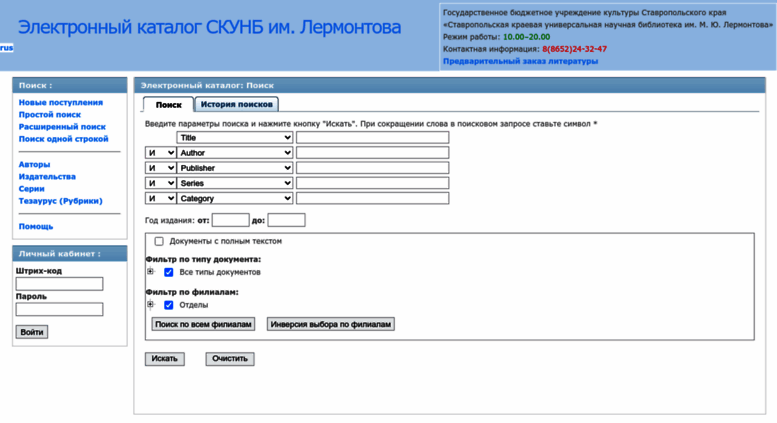Click Инверсия выбора по филиалам button
777x423 pixels.
tap(331, 324)
